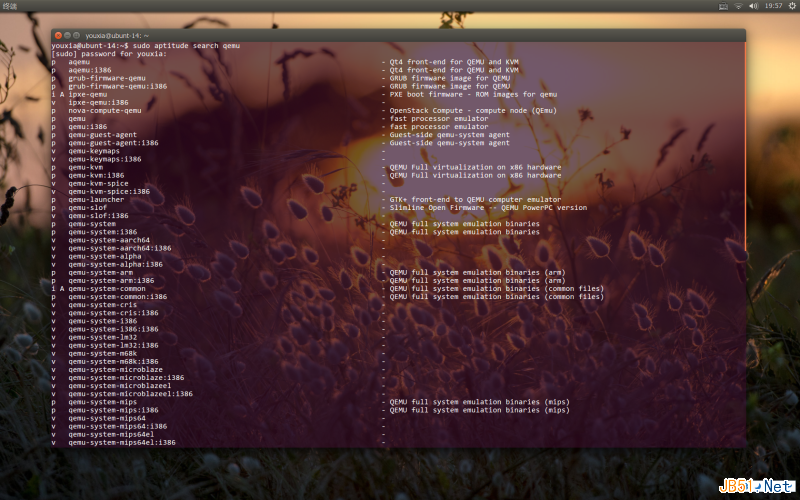Click the package name 'qemu-system'

click(92, 224)
